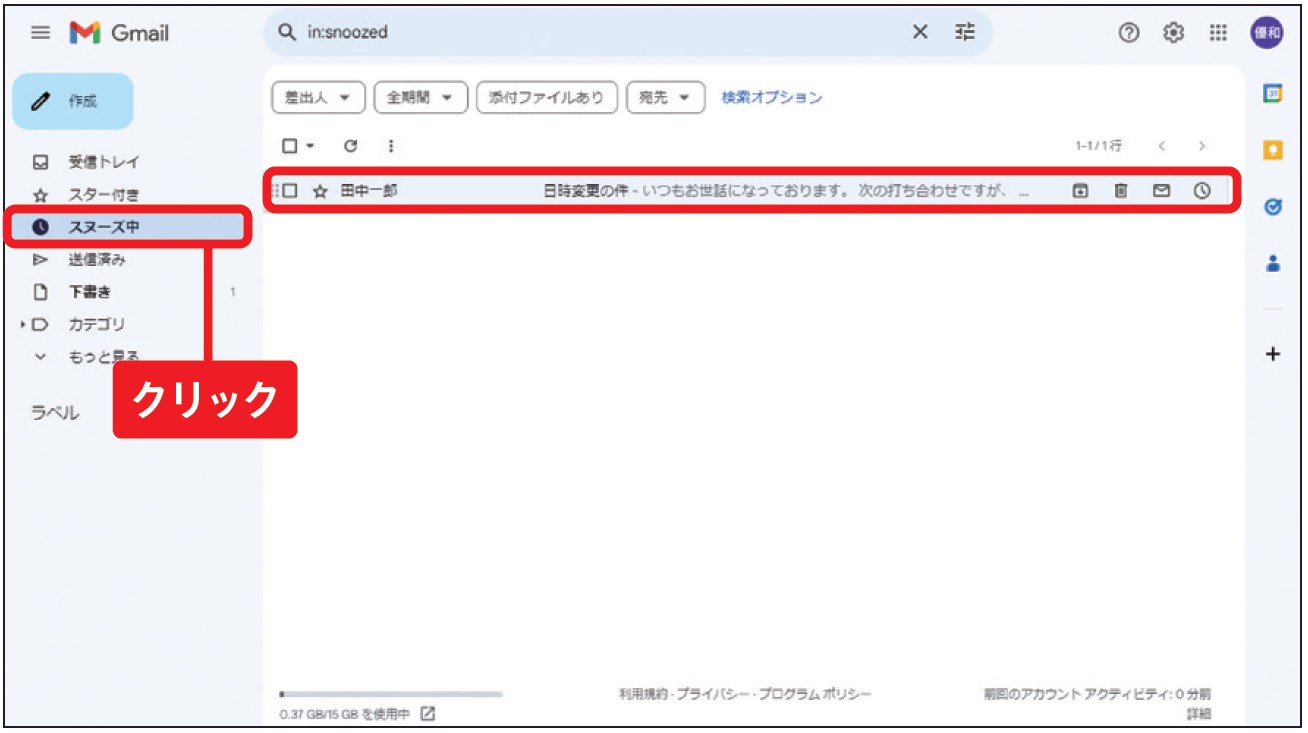Toggle the 添付ファイルあり filter chip
Viewport: 1308px width, 733px height.
pos(546,97)
